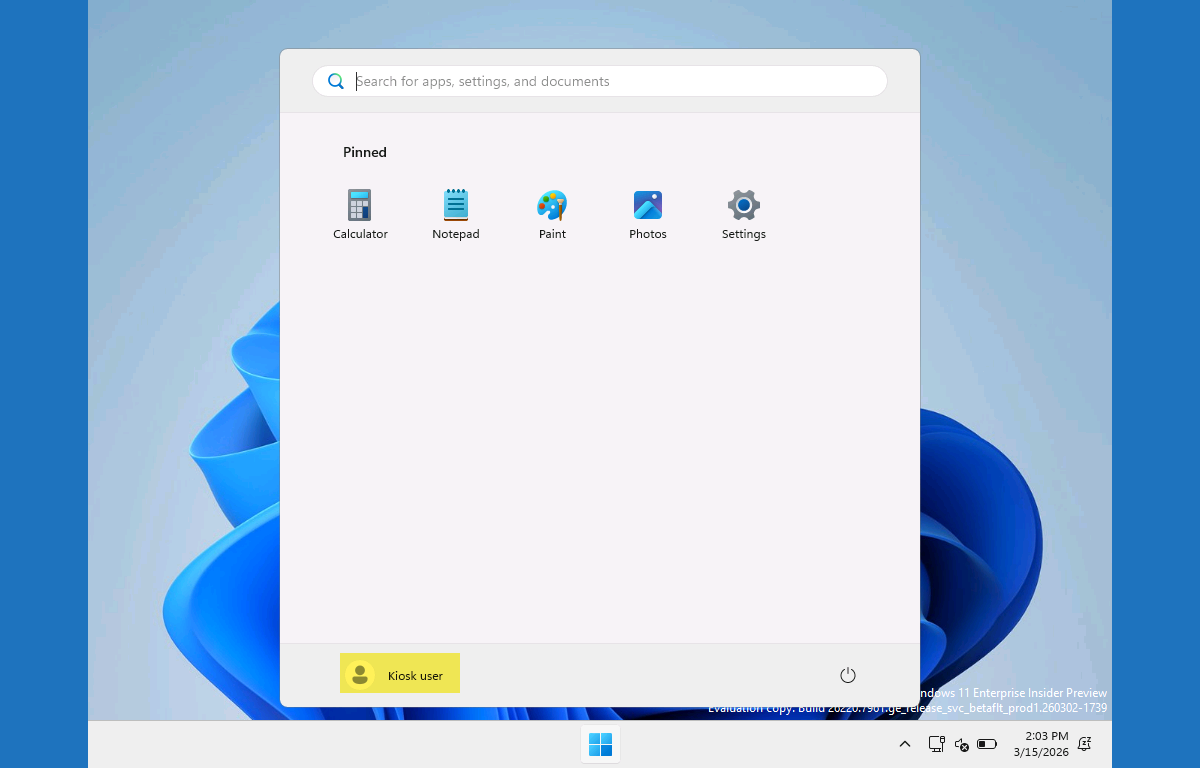1200x768 pixels.
Task: Click the Kiosk user avatar picture
Action: 360,675
